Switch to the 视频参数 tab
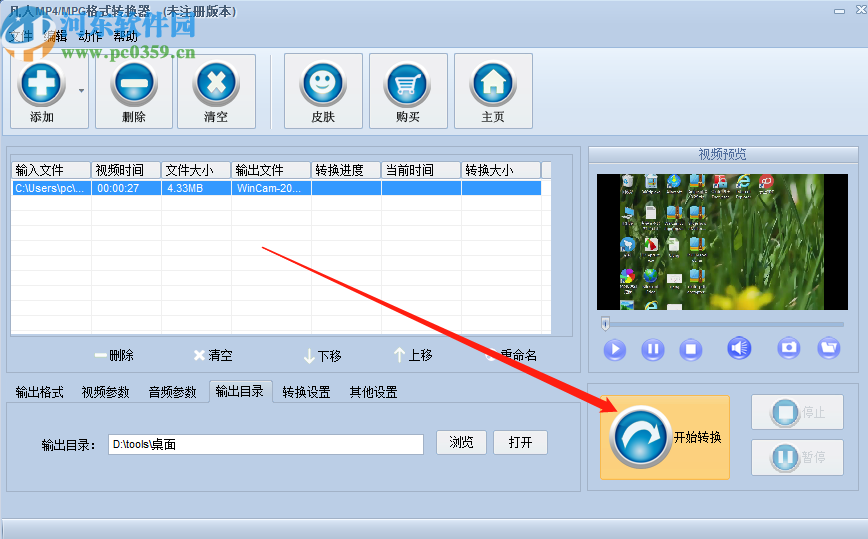 [105, 392]
